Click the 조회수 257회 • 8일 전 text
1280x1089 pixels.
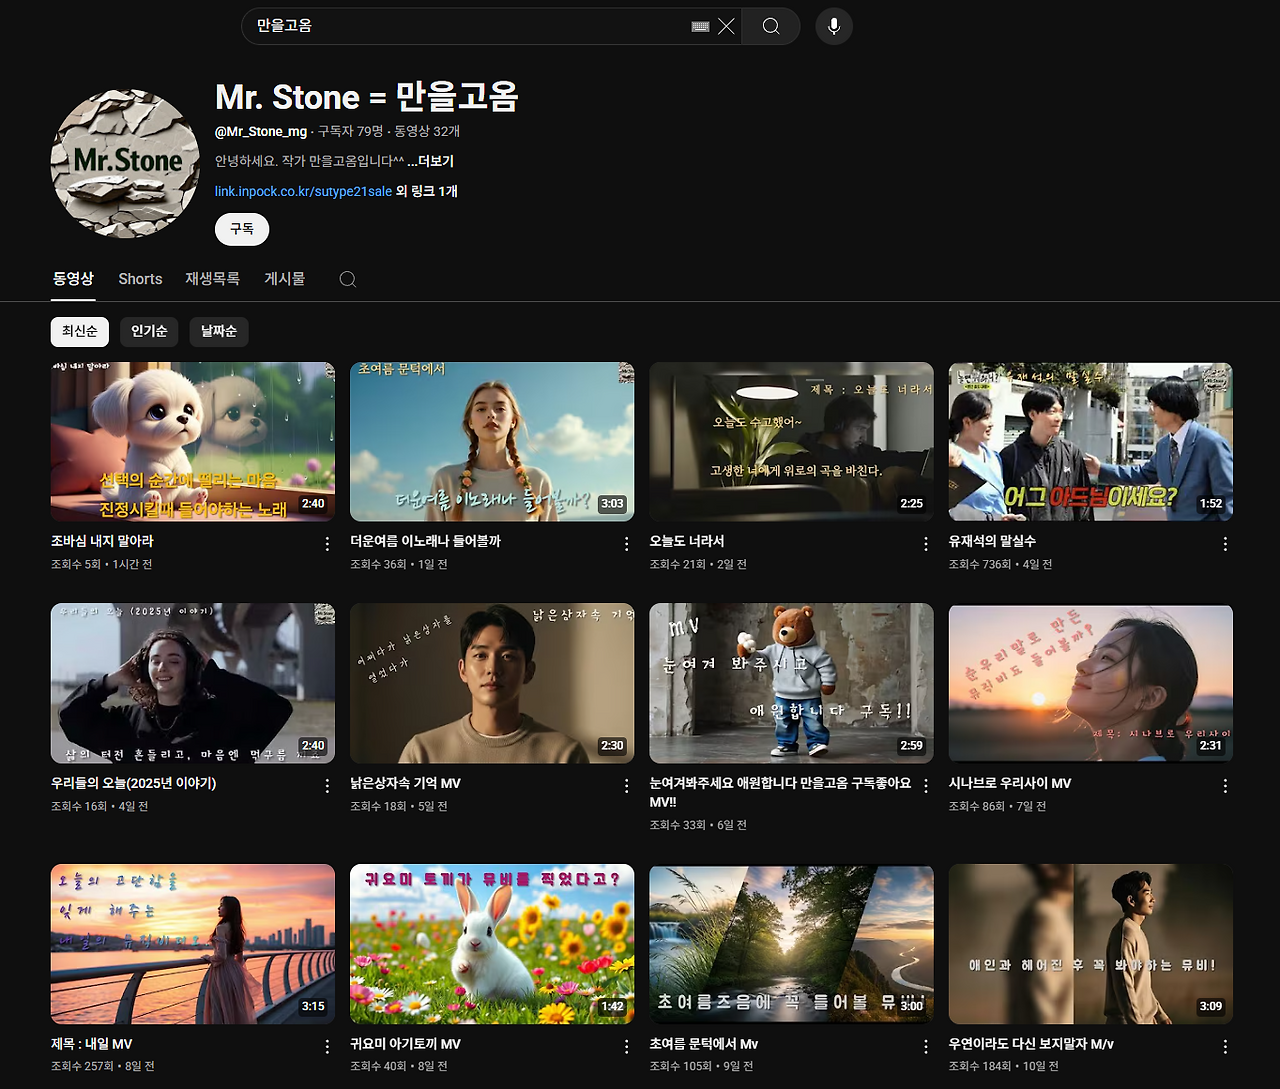click(x=103, y=1067)
